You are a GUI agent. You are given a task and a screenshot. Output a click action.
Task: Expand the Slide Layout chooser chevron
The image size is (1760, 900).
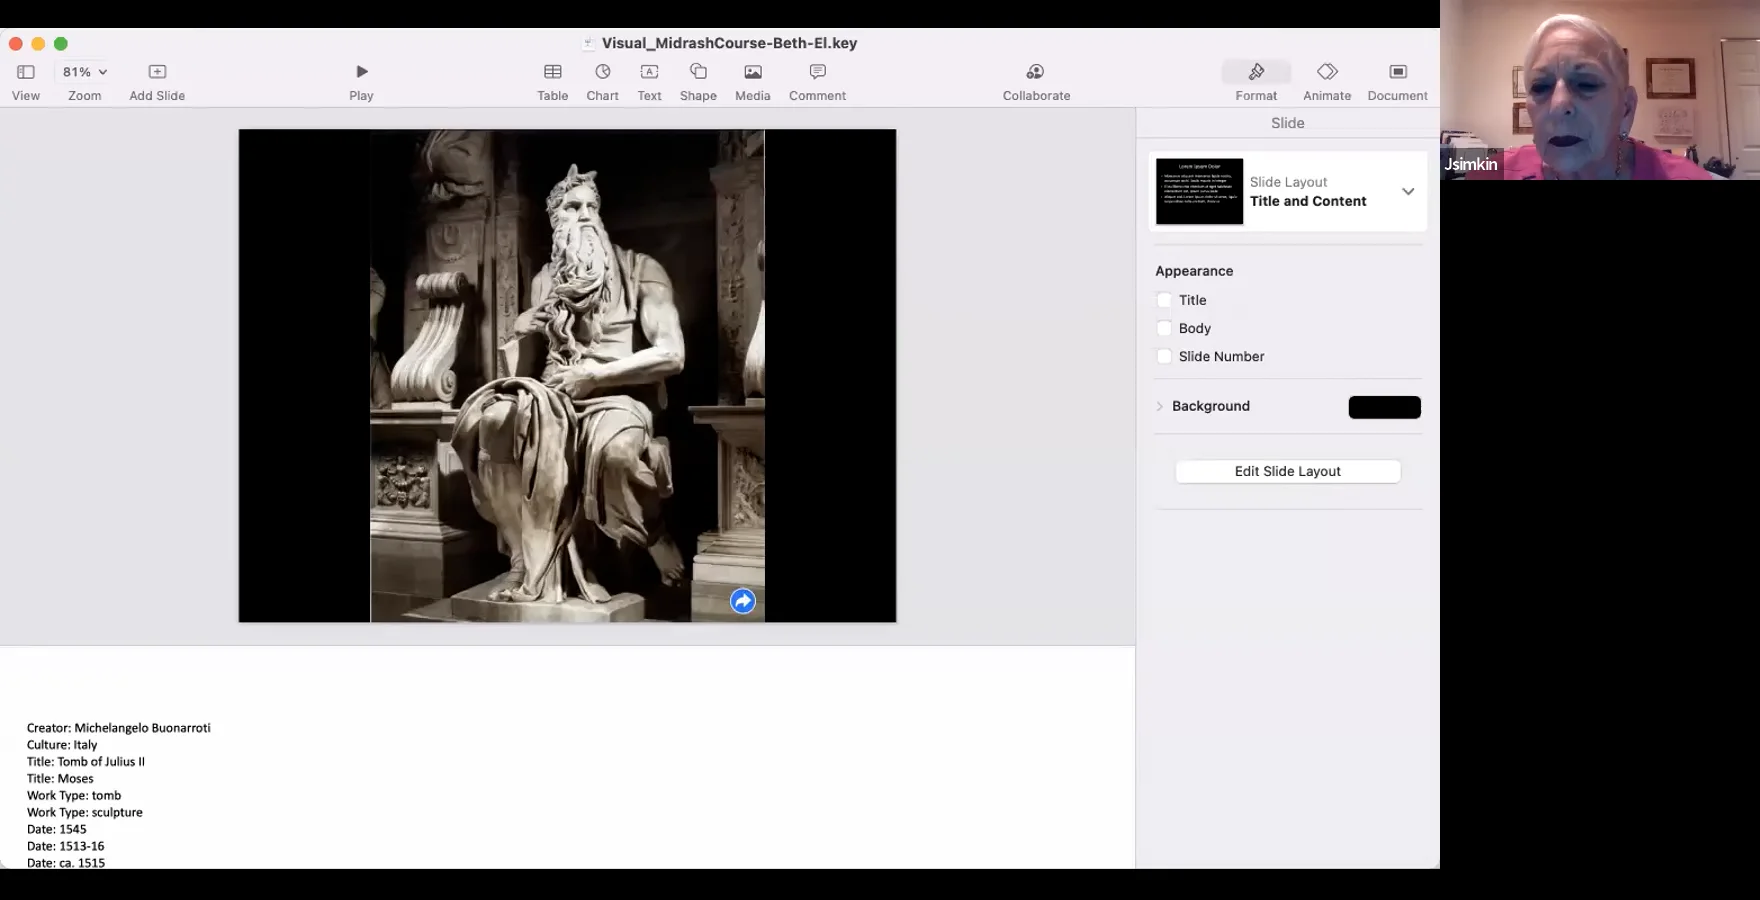tap(1408, 191)
